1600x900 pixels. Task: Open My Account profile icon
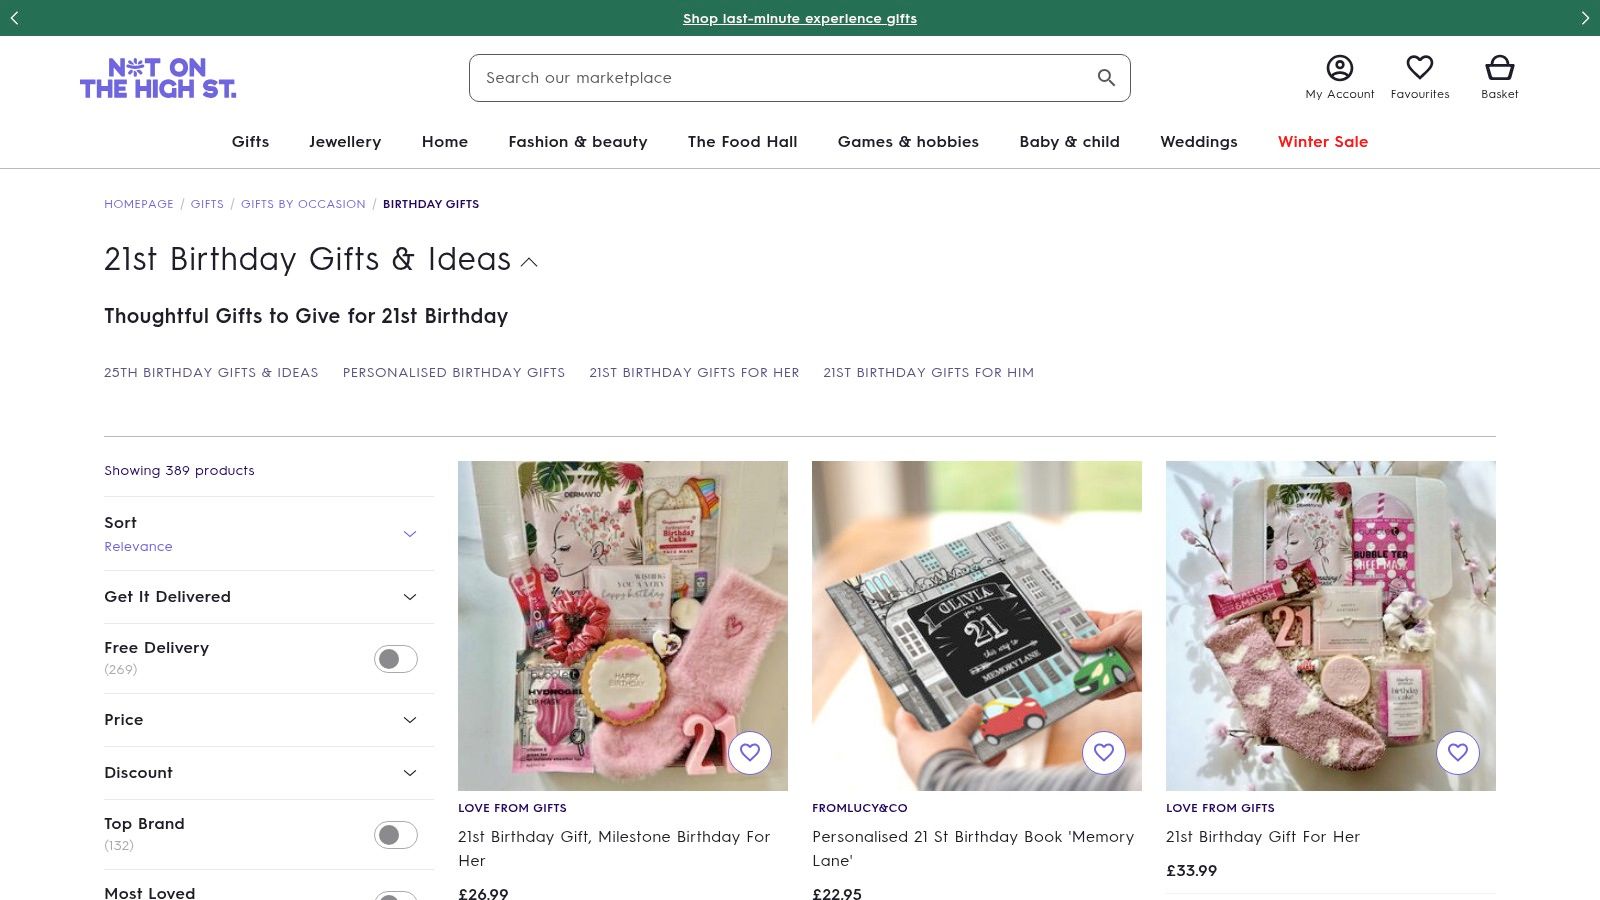click(1339, 68)
